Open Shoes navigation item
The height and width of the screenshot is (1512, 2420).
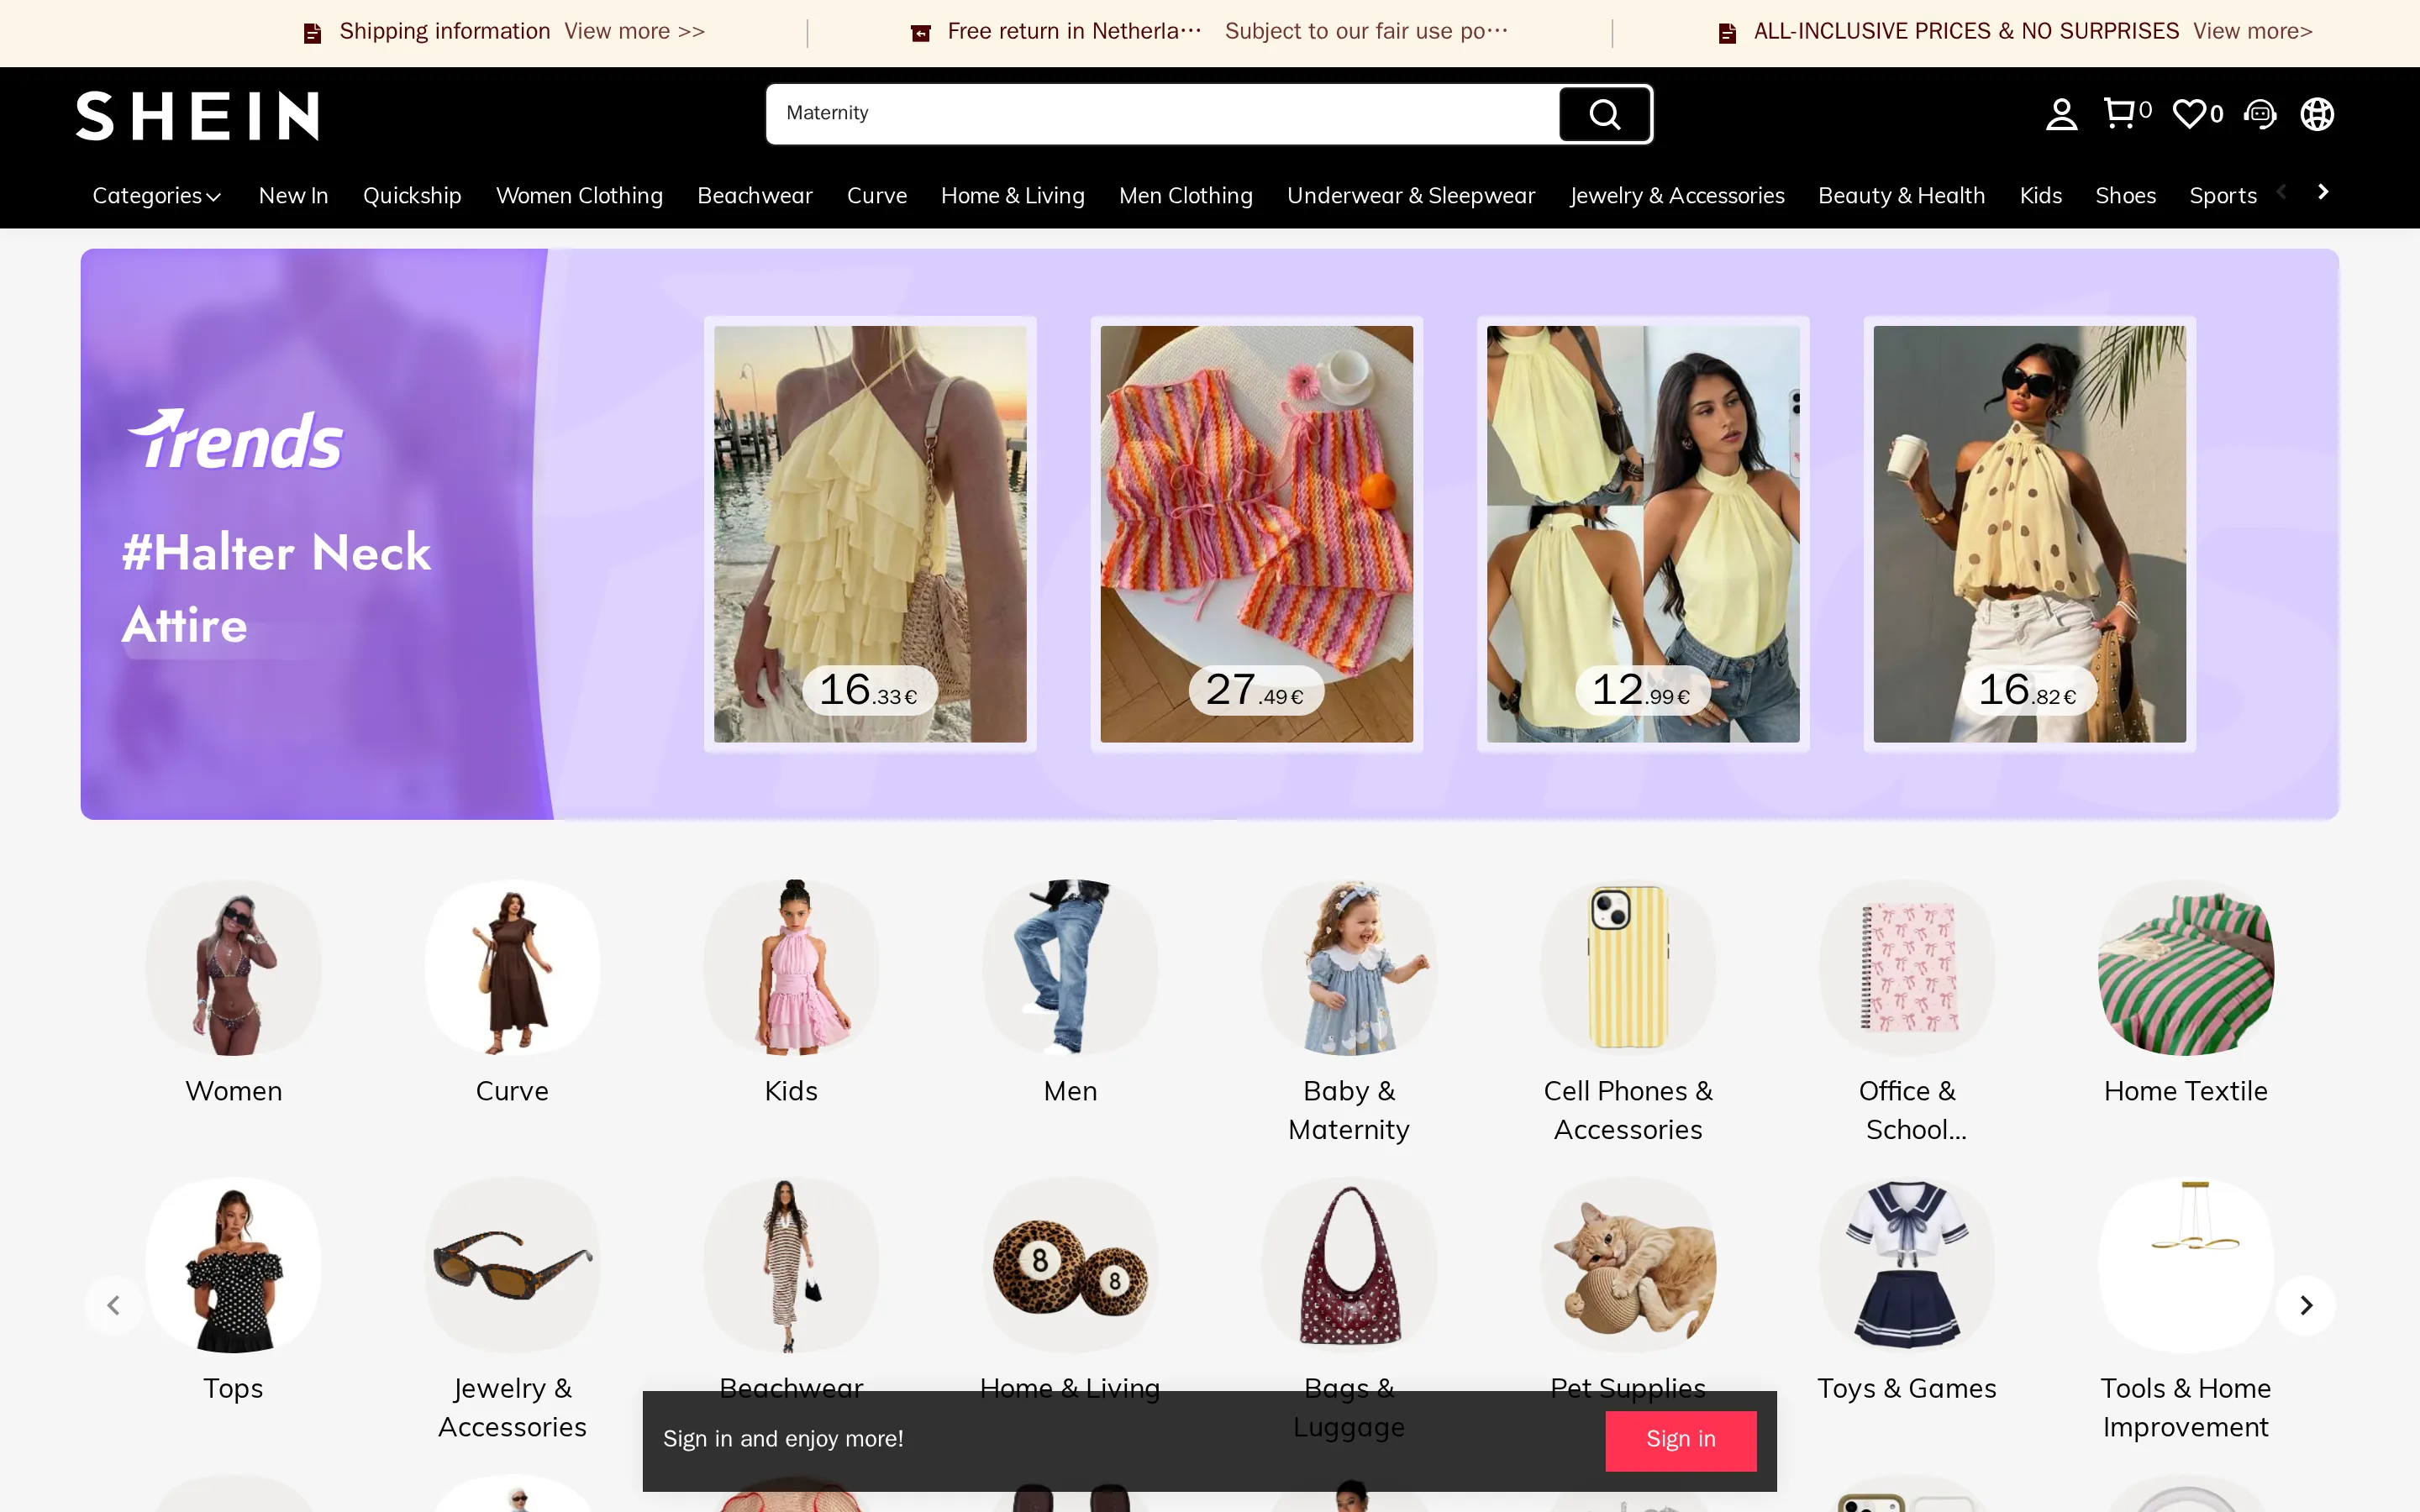pos(2126,196)
